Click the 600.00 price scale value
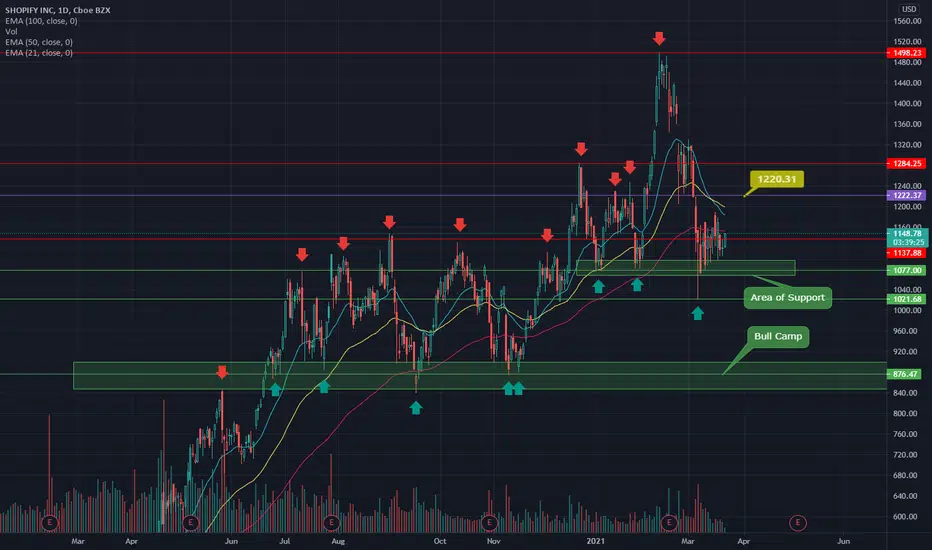The width and height of the screenshot is (932, 550). tap(907, 517)
